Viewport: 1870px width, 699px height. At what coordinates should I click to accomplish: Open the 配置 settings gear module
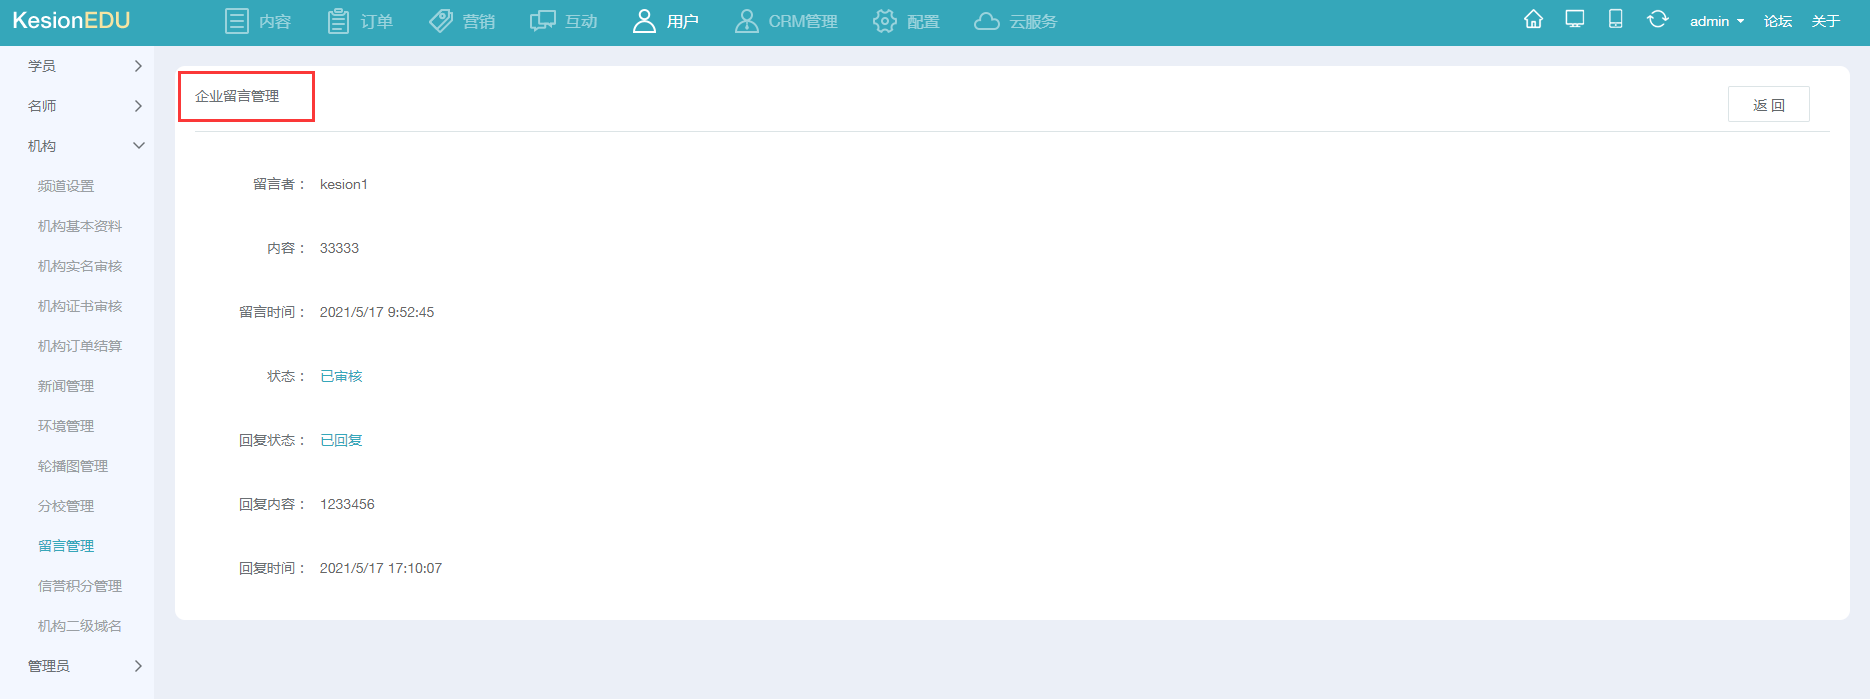coord(906,21)
